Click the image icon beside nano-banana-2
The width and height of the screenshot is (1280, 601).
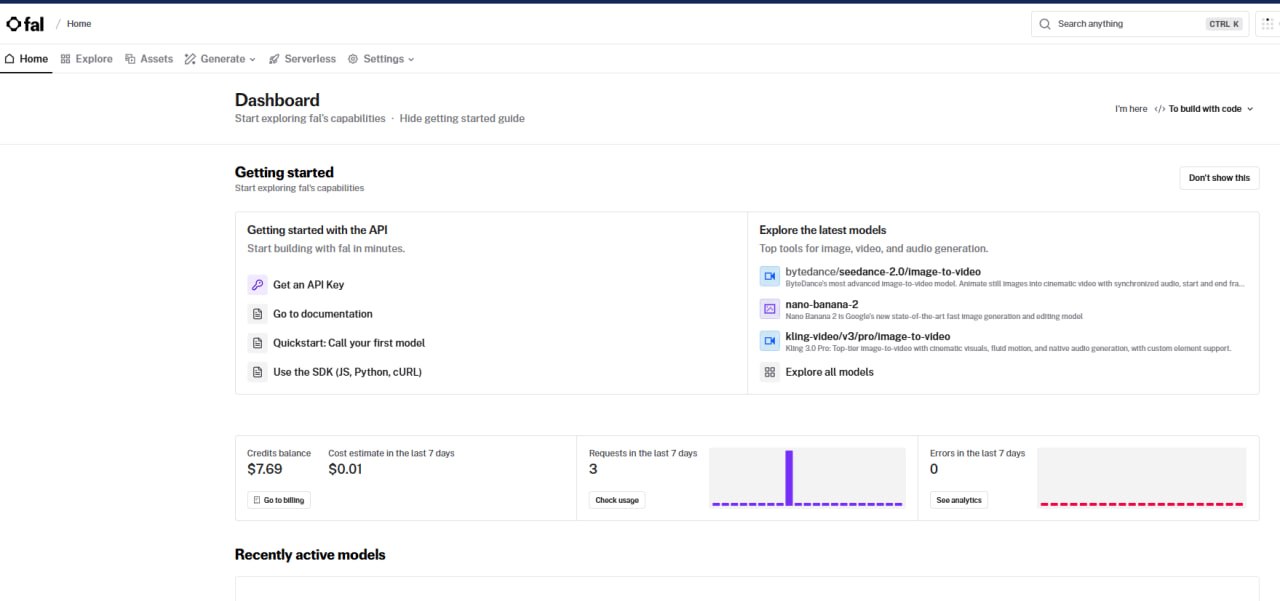pyautogui.click(x=769, y=309)
